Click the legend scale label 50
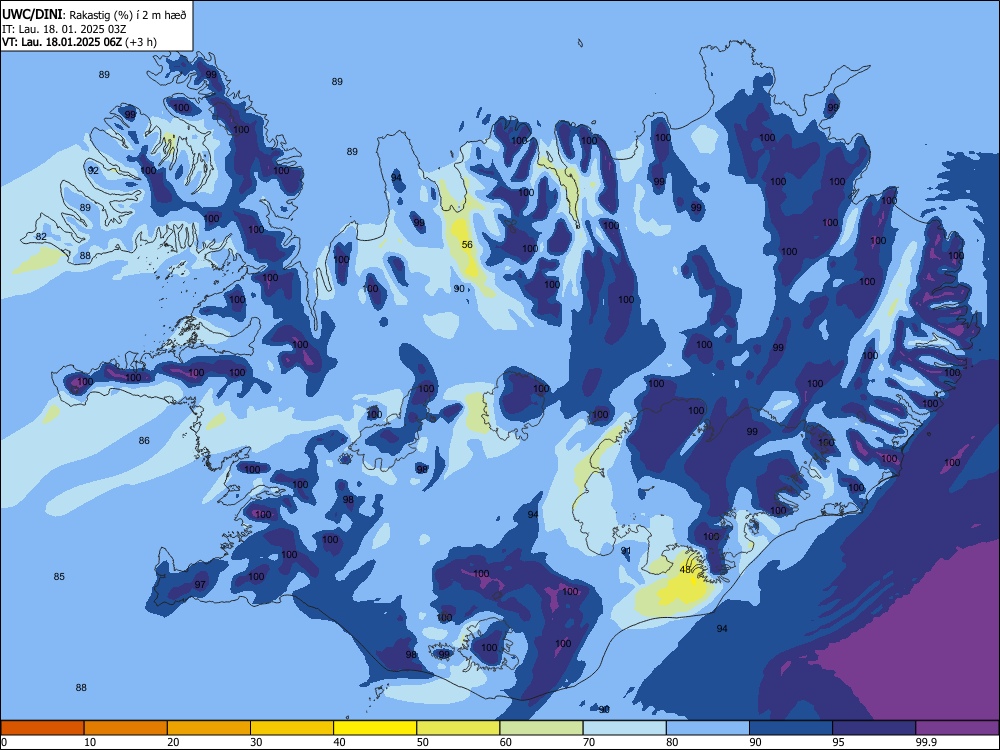 (x=422, y=742)
